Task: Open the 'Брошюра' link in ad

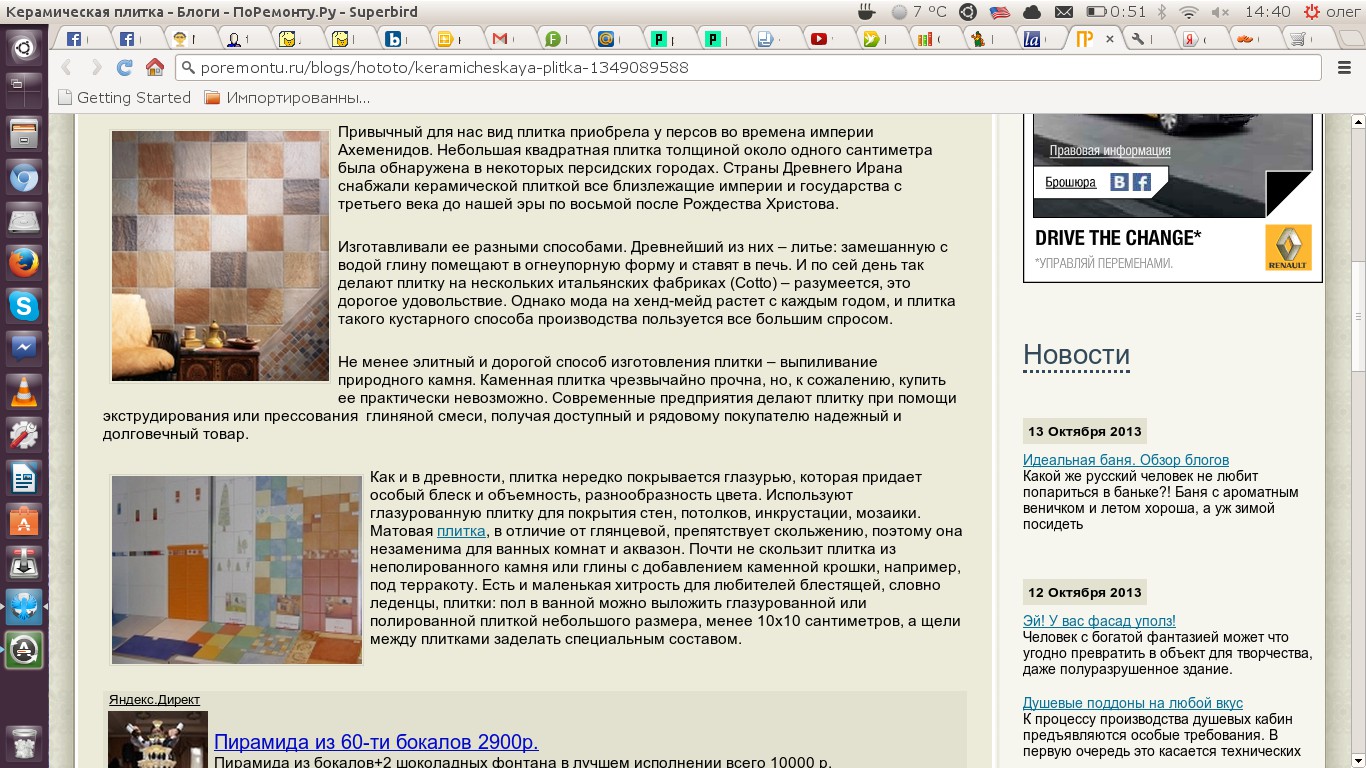Action: pos(1071,182)
